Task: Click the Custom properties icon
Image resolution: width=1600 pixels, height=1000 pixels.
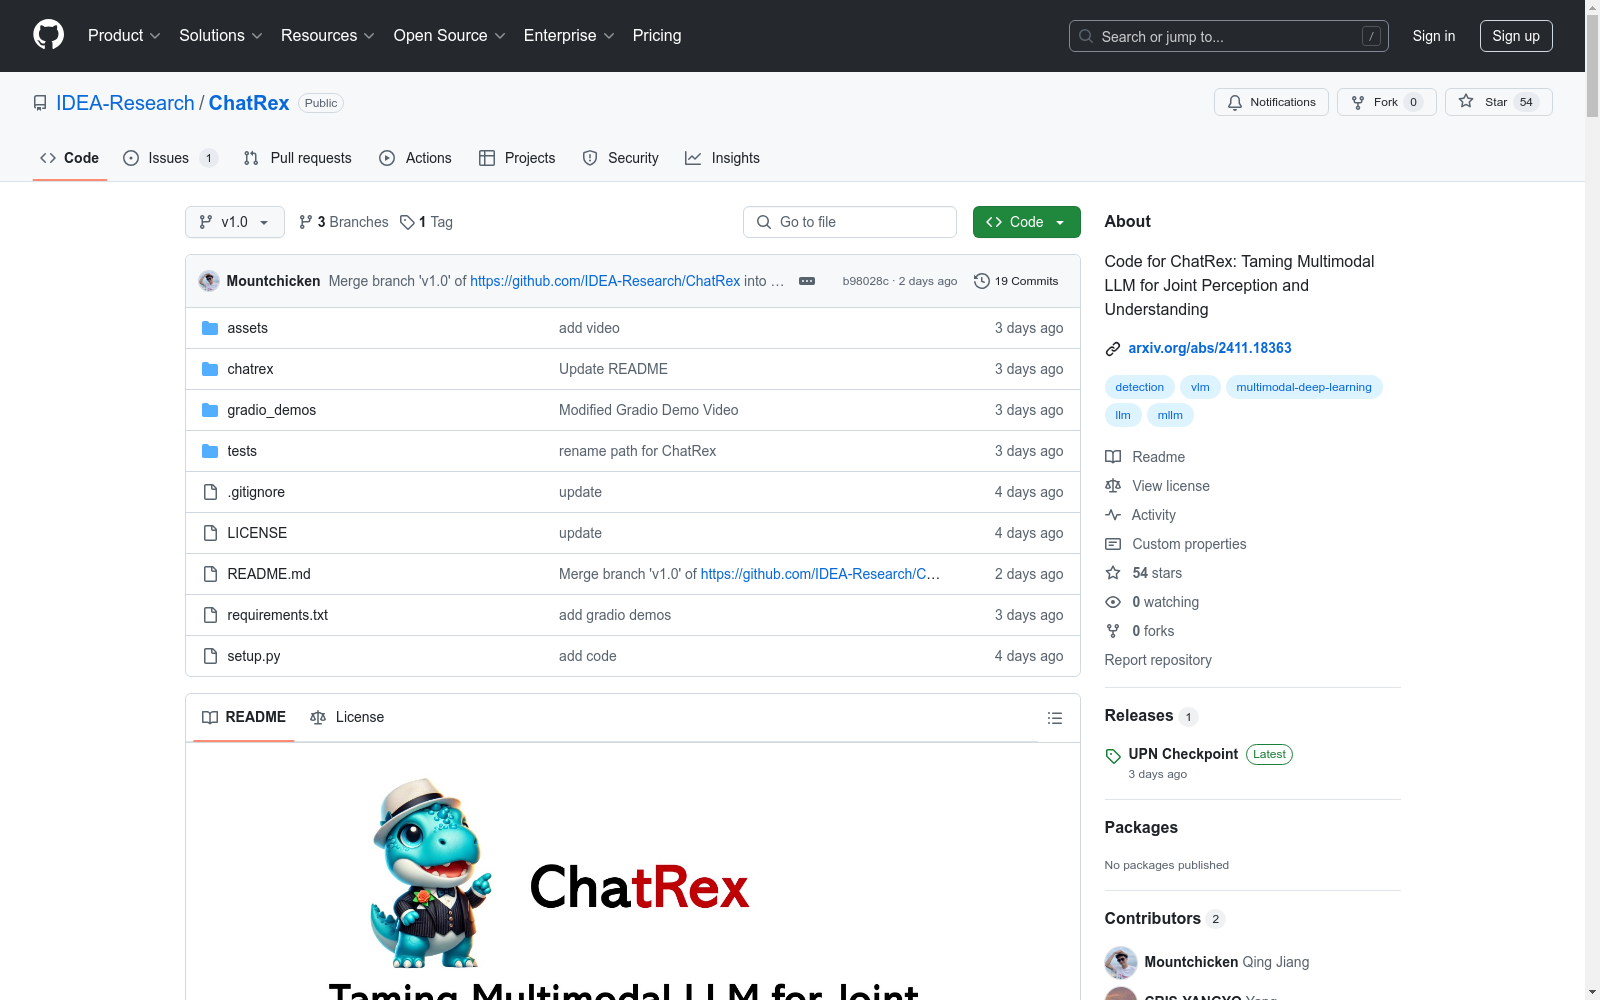Action: click(x=1113, y=544)
